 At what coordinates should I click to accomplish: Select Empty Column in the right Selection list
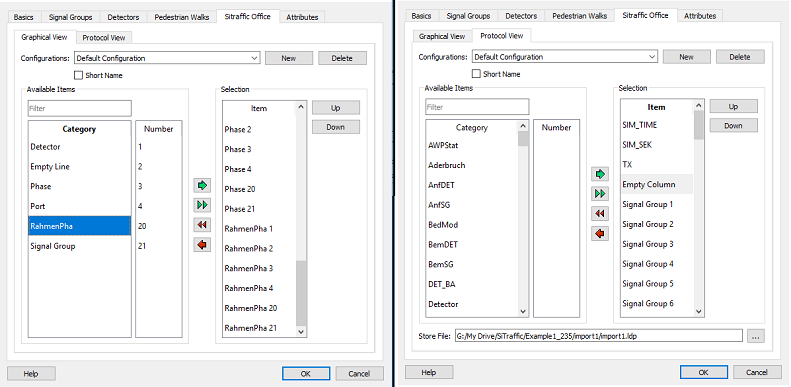(657, 184)
